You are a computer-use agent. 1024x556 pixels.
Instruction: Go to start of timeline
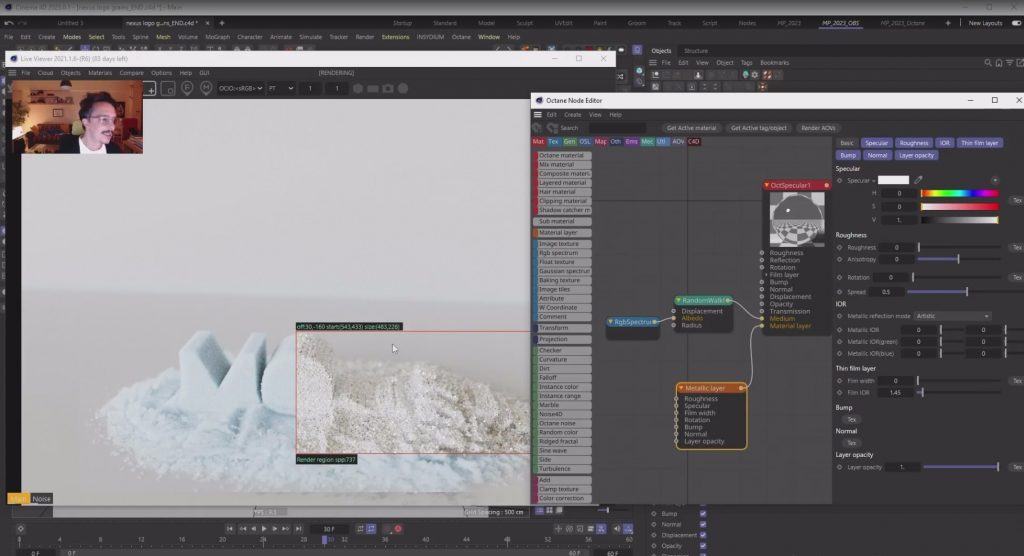(x=230, y=529)
